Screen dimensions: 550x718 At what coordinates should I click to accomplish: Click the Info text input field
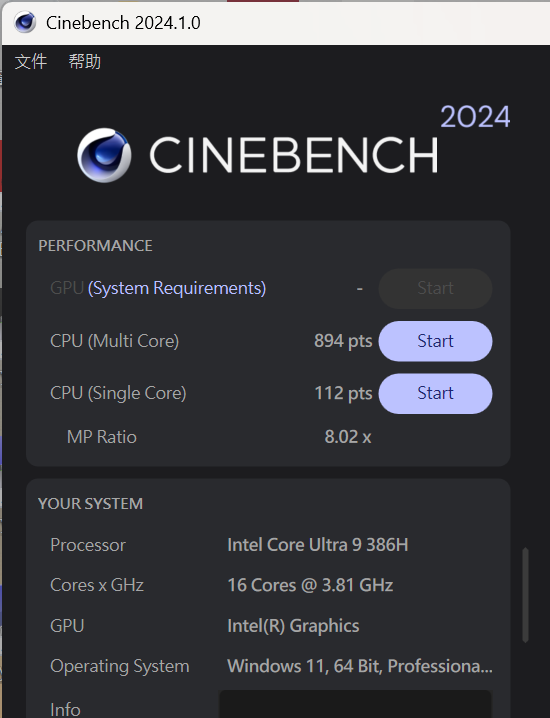point(355,704)
